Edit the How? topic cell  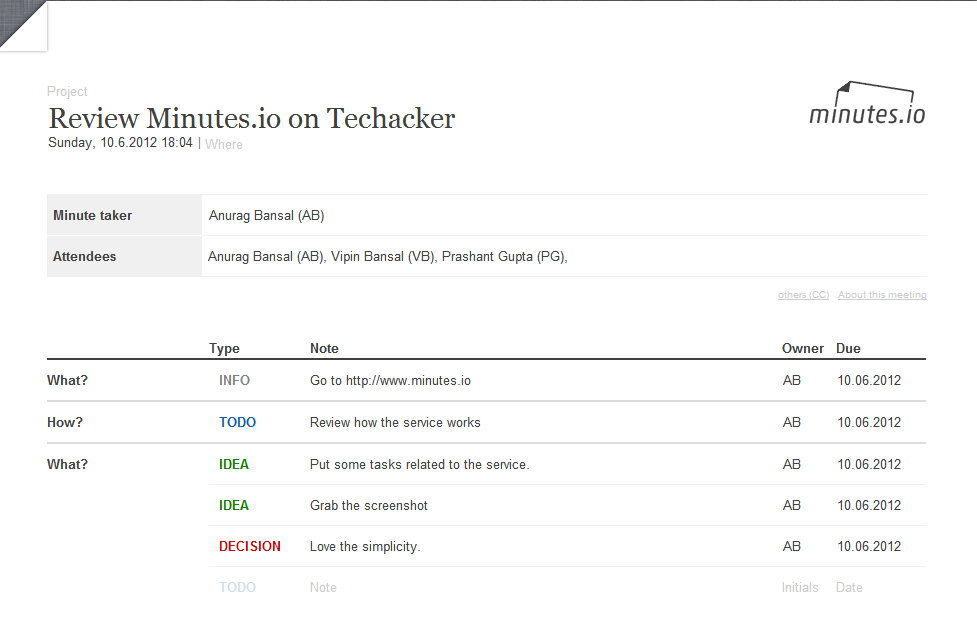(x=65, y=422)
